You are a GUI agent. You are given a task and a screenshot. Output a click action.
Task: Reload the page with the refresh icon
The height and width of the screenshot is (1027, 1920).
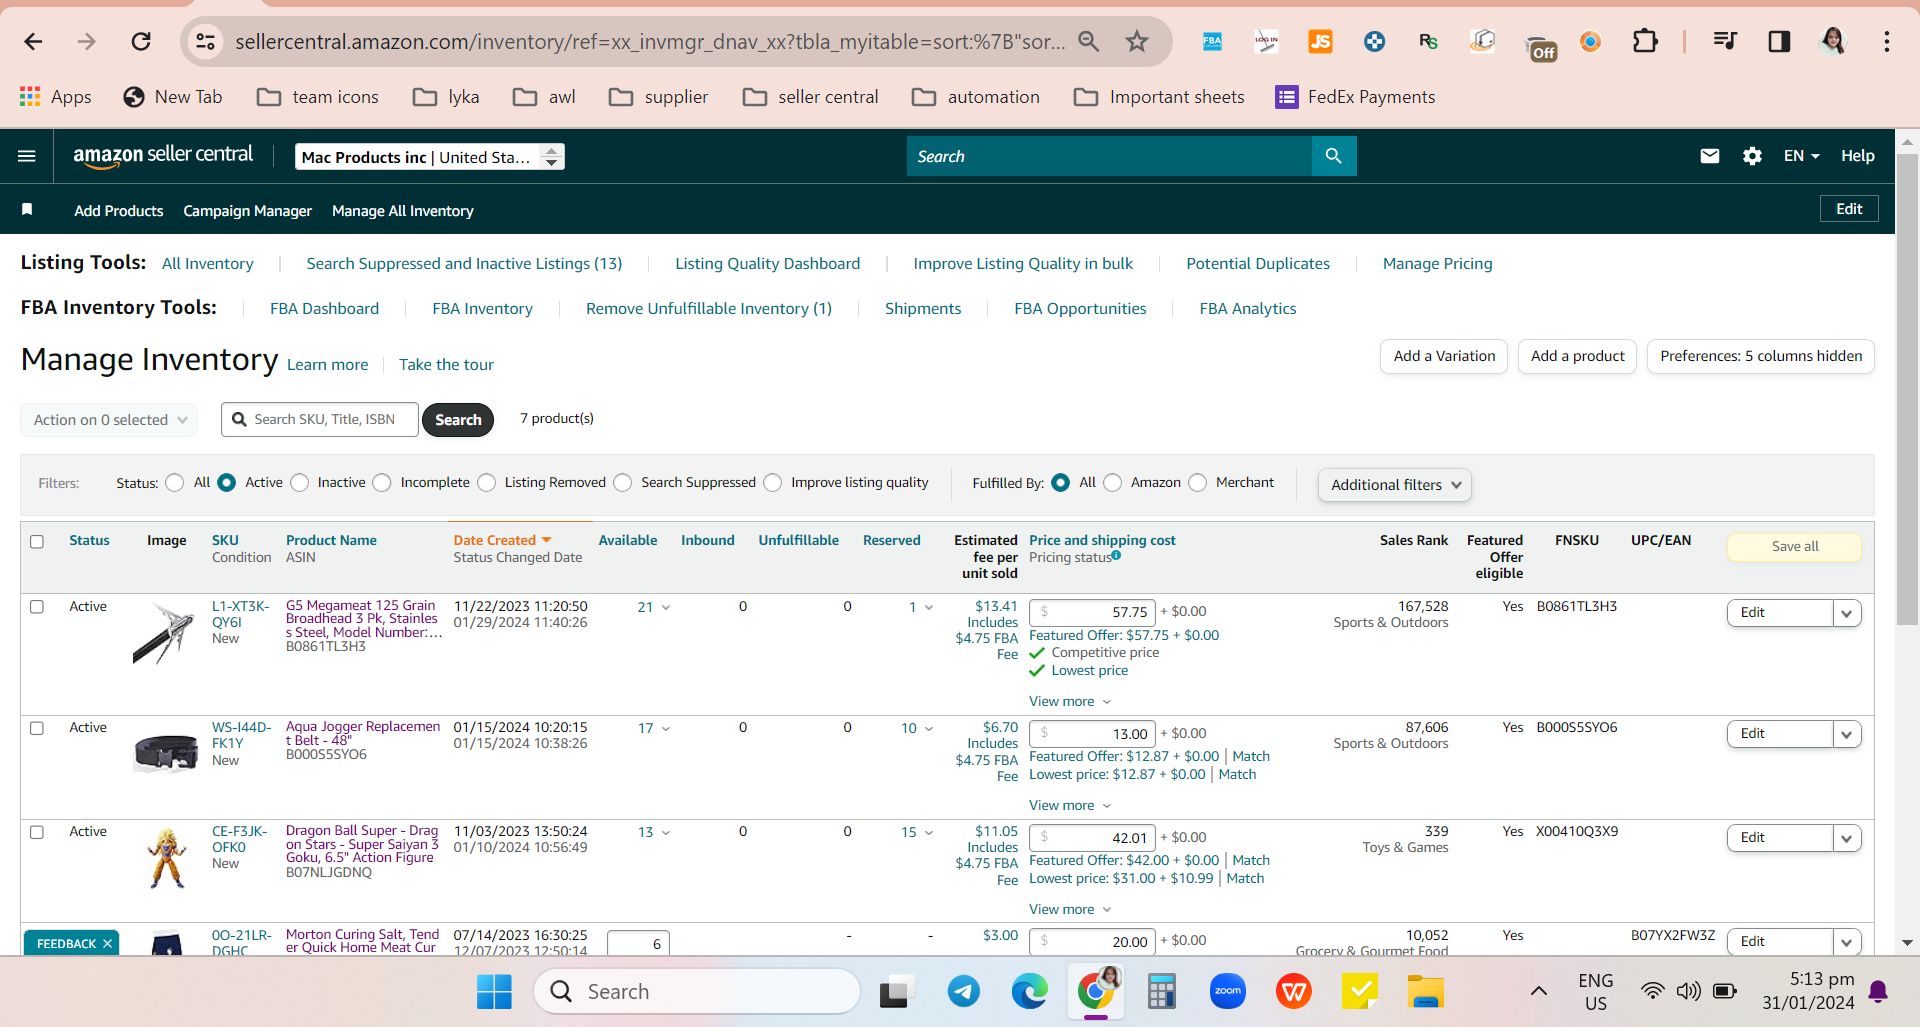pos(141,41)
